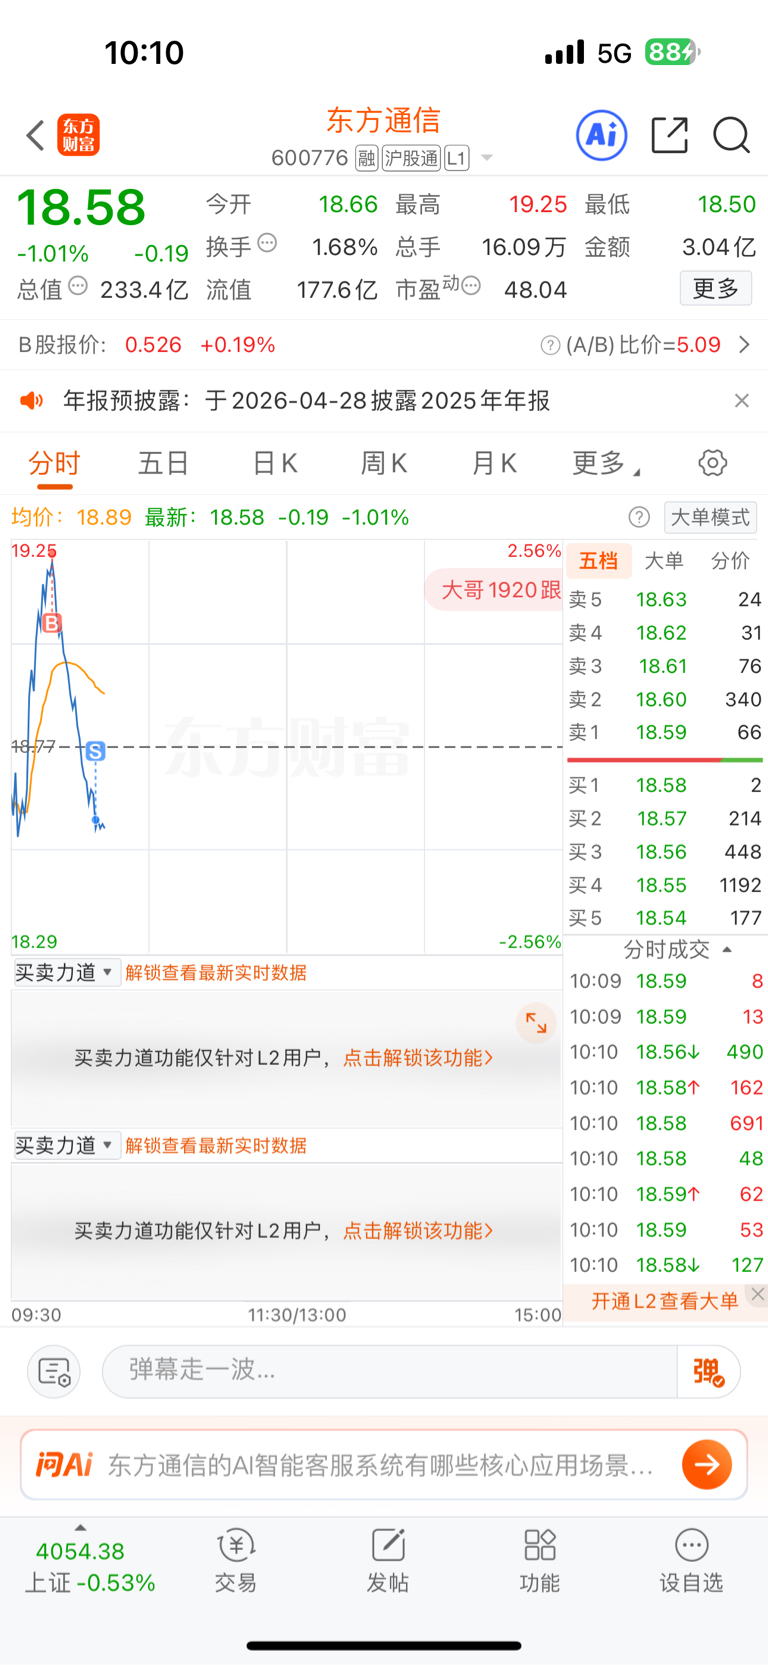Screen dimensions: 768x1665
Task: Click second 解锁查看最新实时数据 link
Action: [216, 1146]
